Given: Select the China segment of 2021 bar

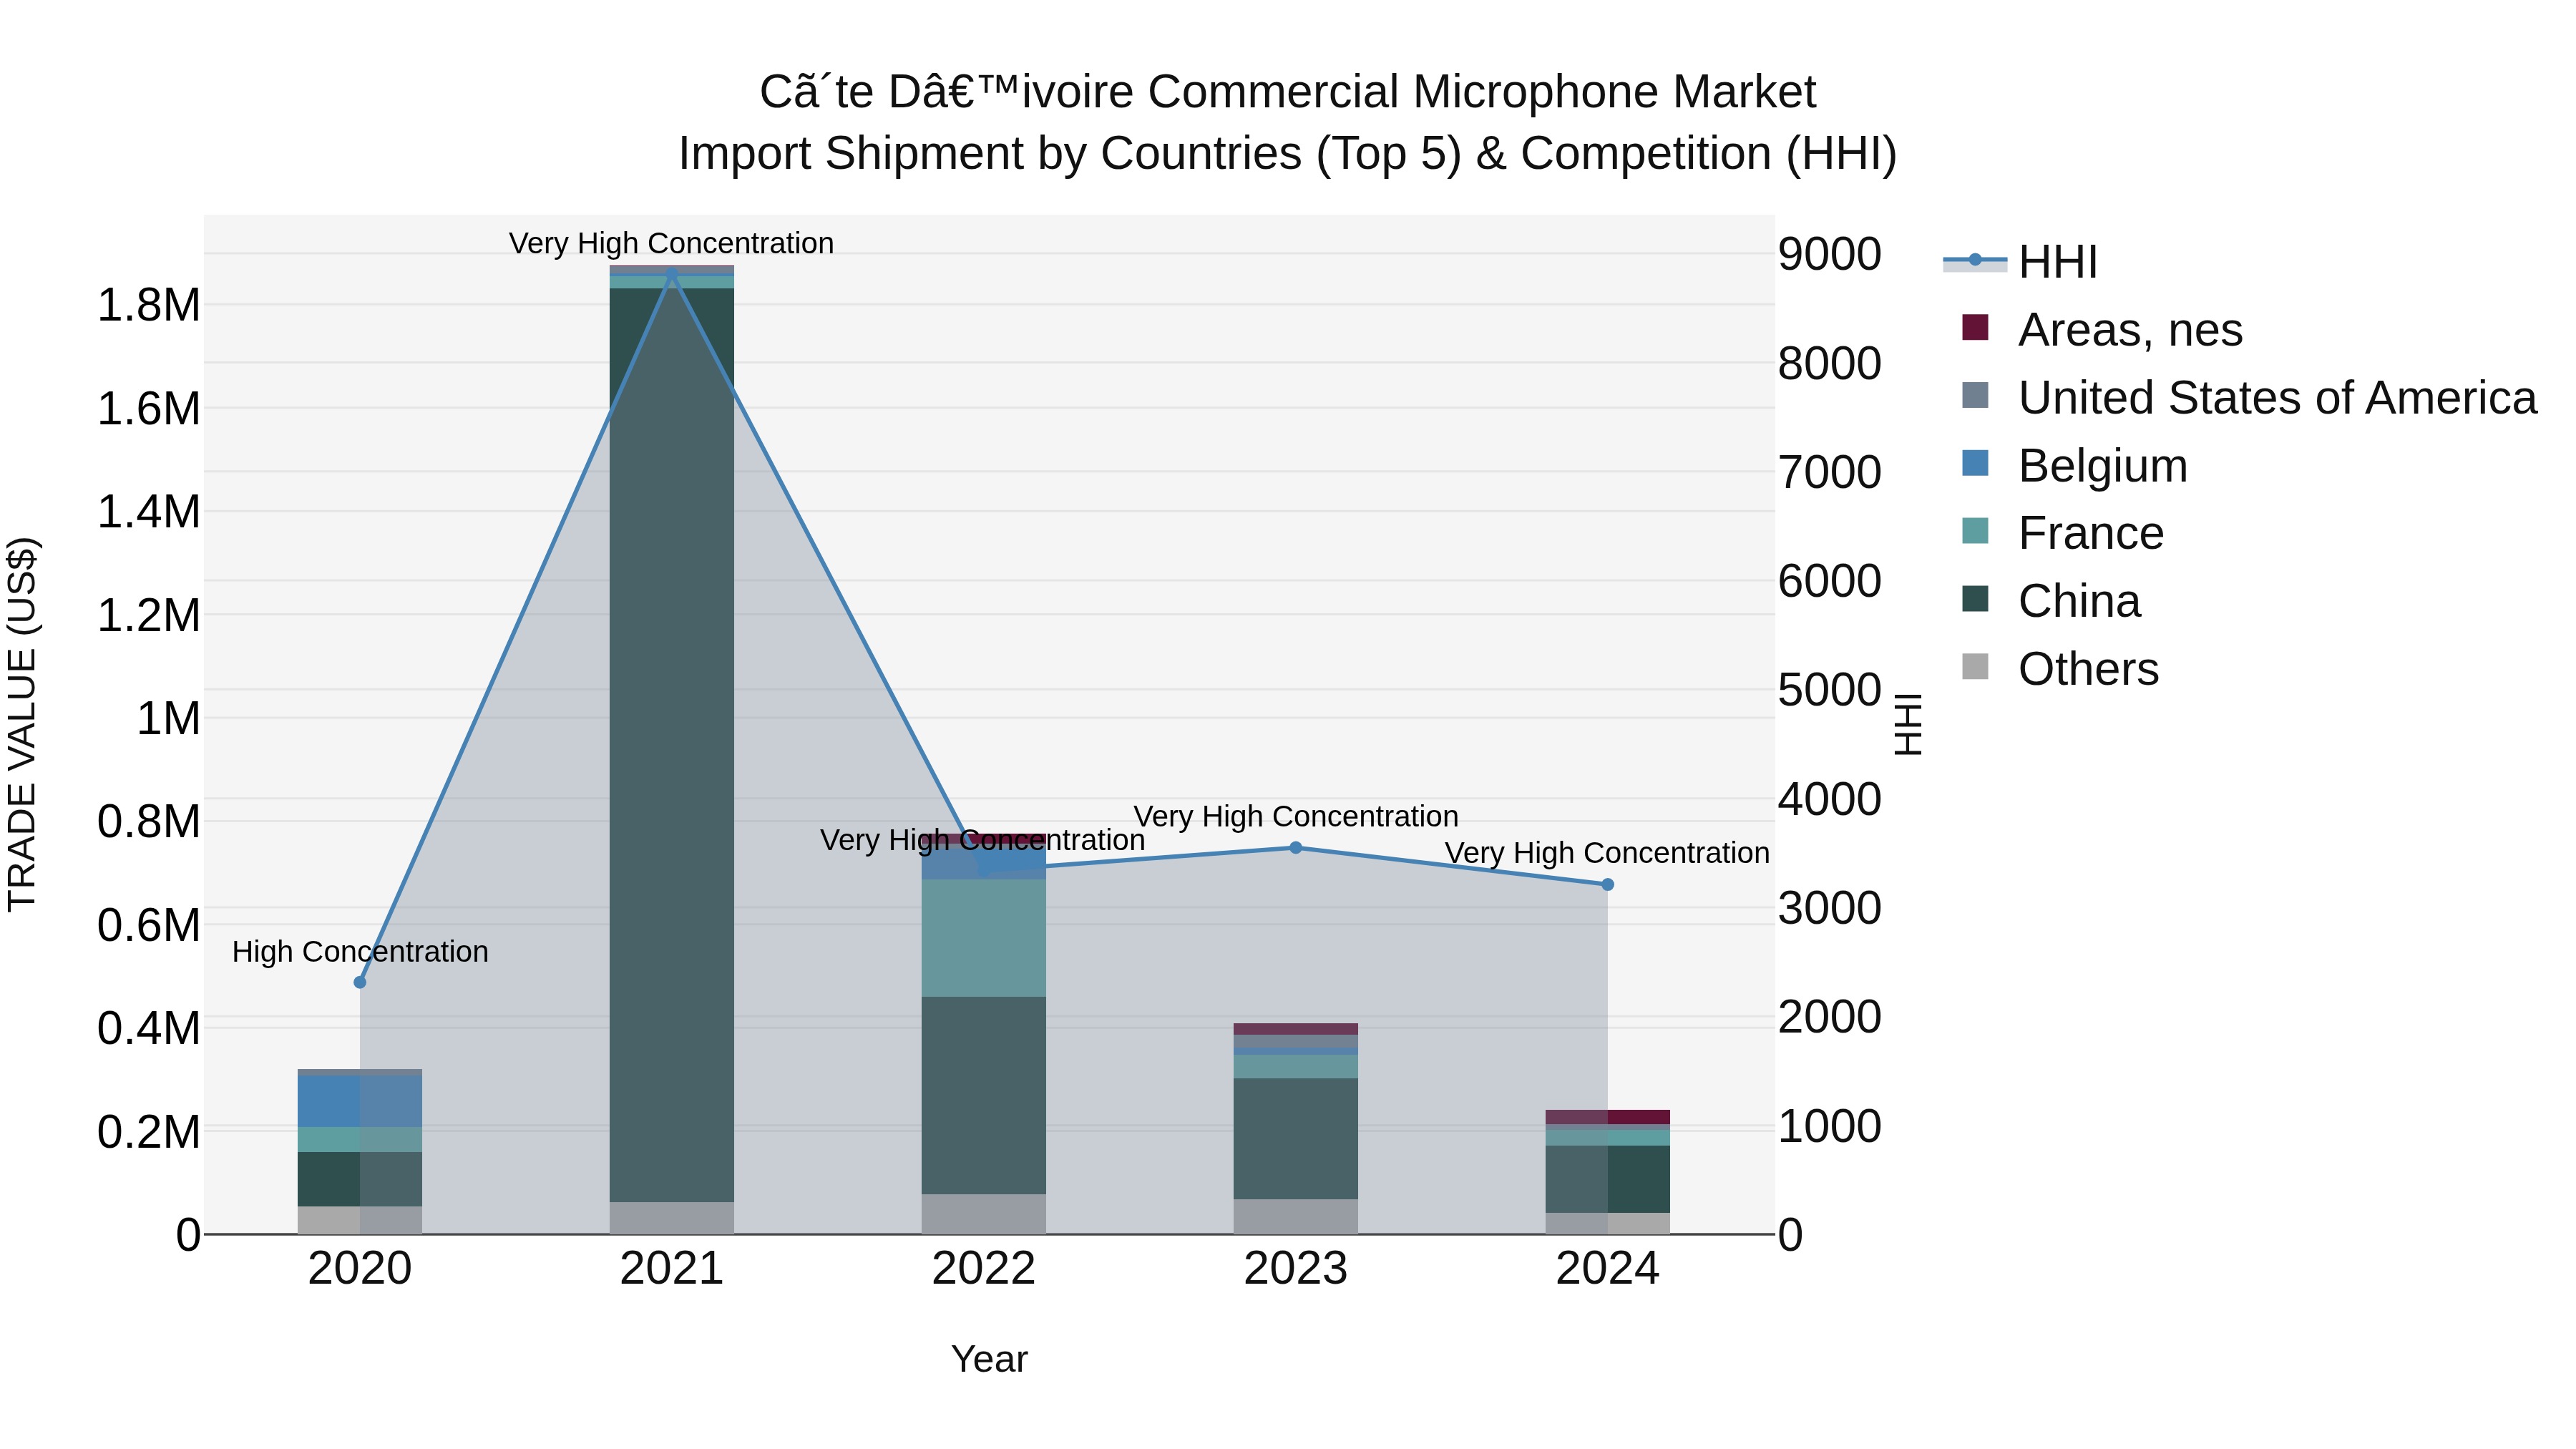Looking at the screenshot, I should pos(672,745).
